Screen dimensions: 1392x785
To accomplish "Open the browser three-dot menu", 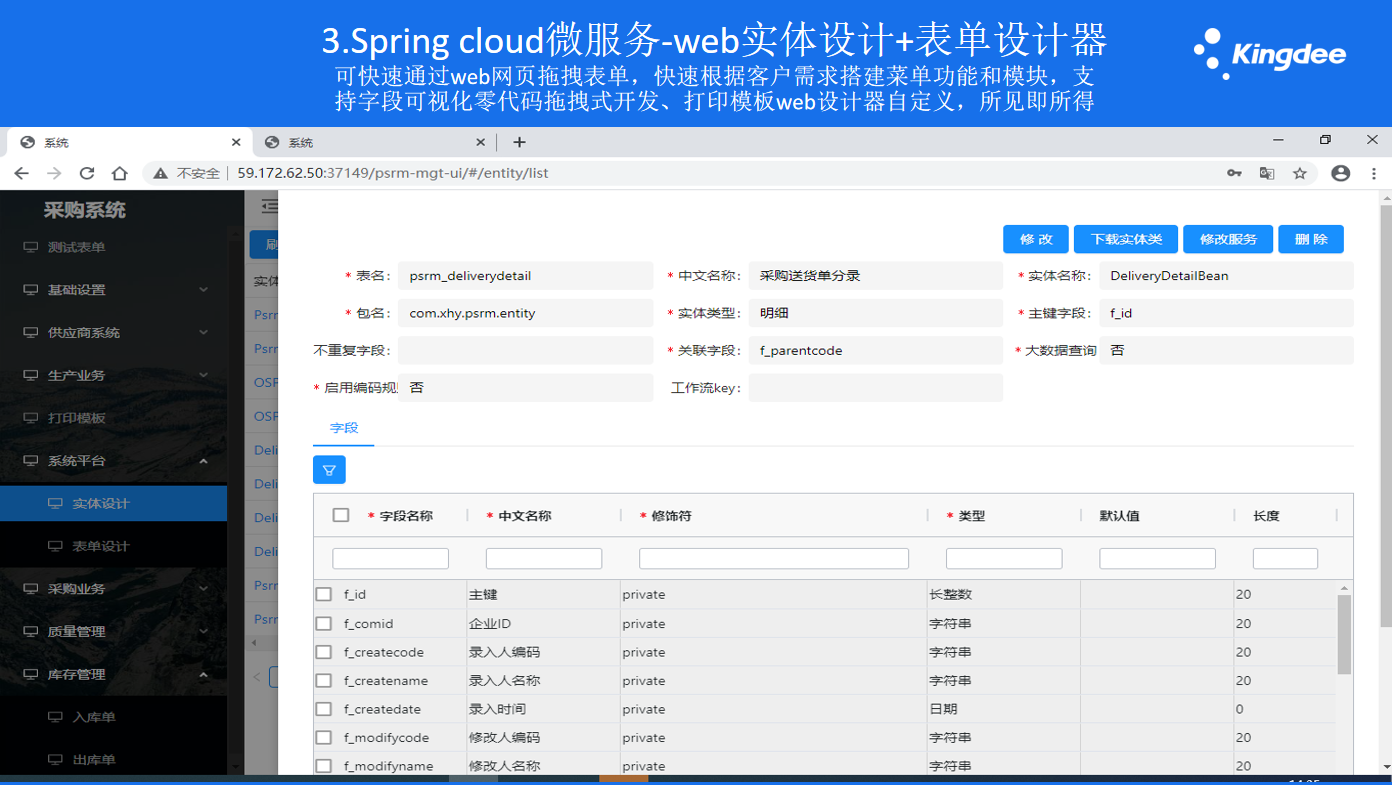I will (1375, 173).
